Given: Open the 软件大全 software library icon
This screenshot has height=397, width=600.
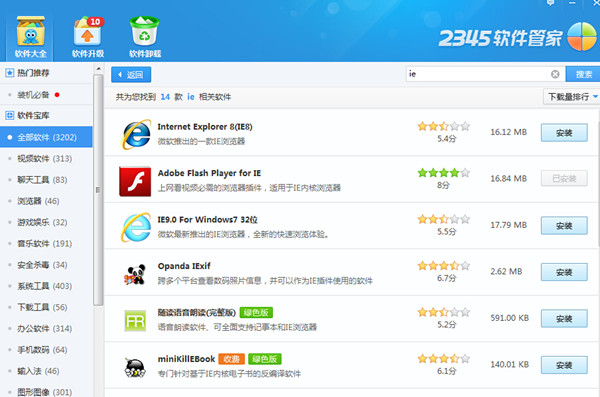Looking at the screenshot, I should (x=30, y=31).
